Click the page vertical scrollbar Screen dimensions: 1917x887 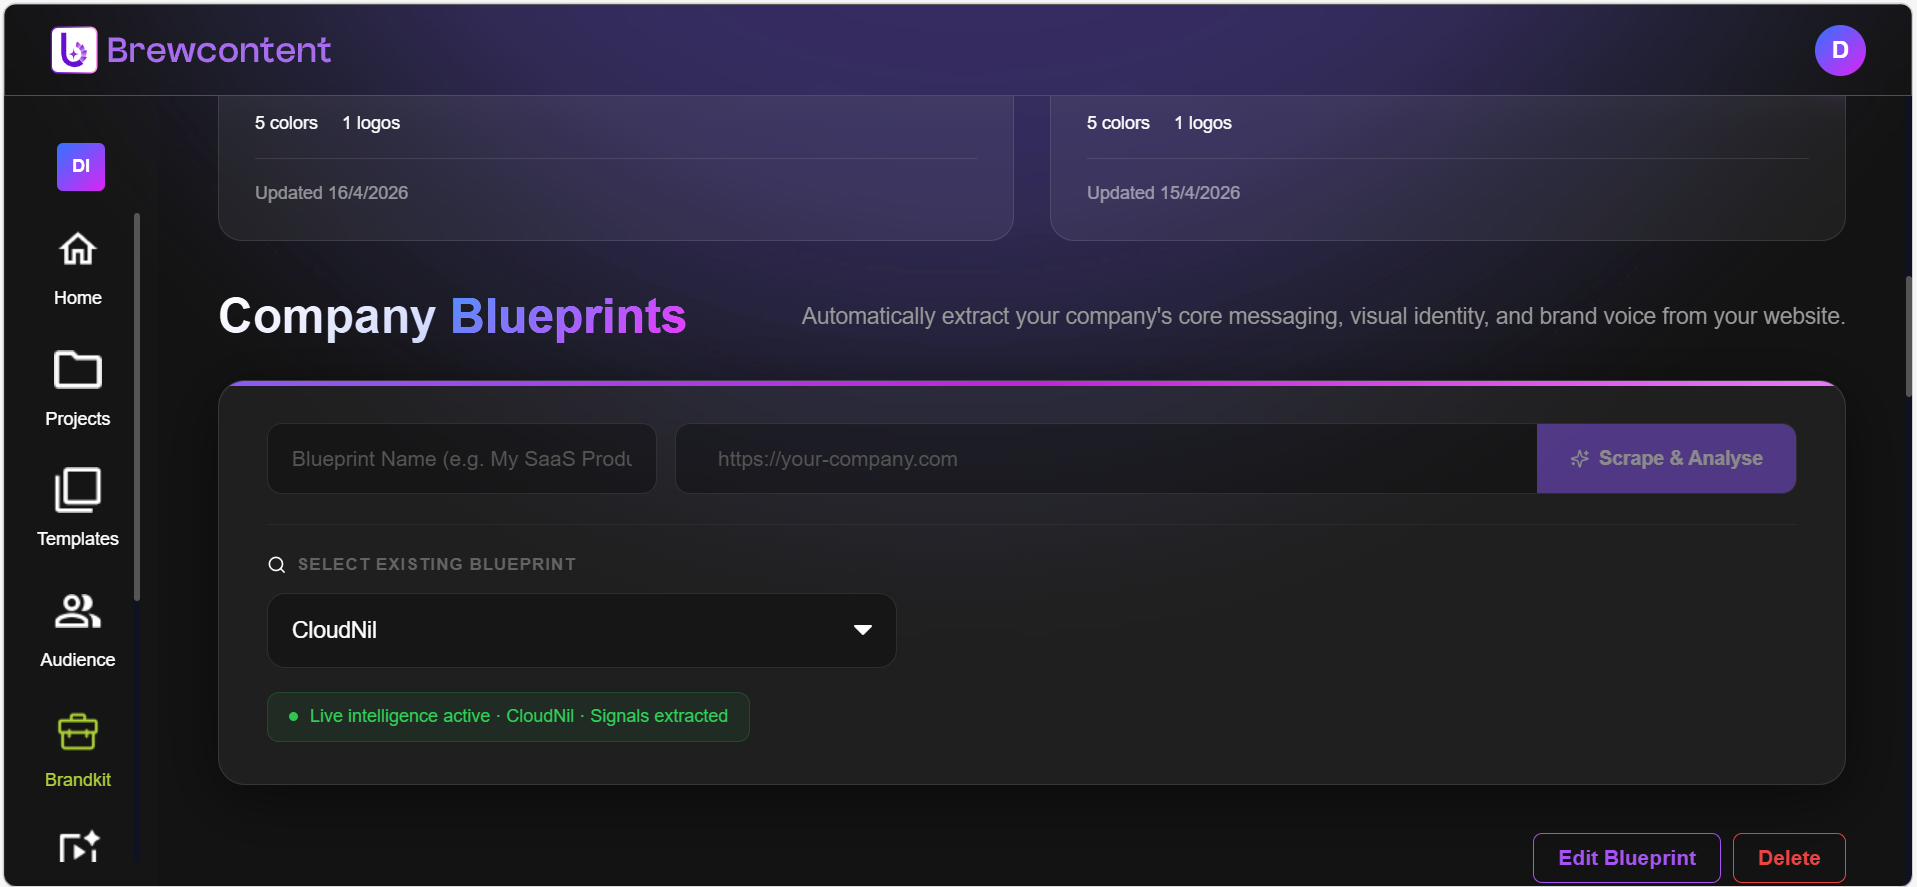click(x=1909, y=337)
